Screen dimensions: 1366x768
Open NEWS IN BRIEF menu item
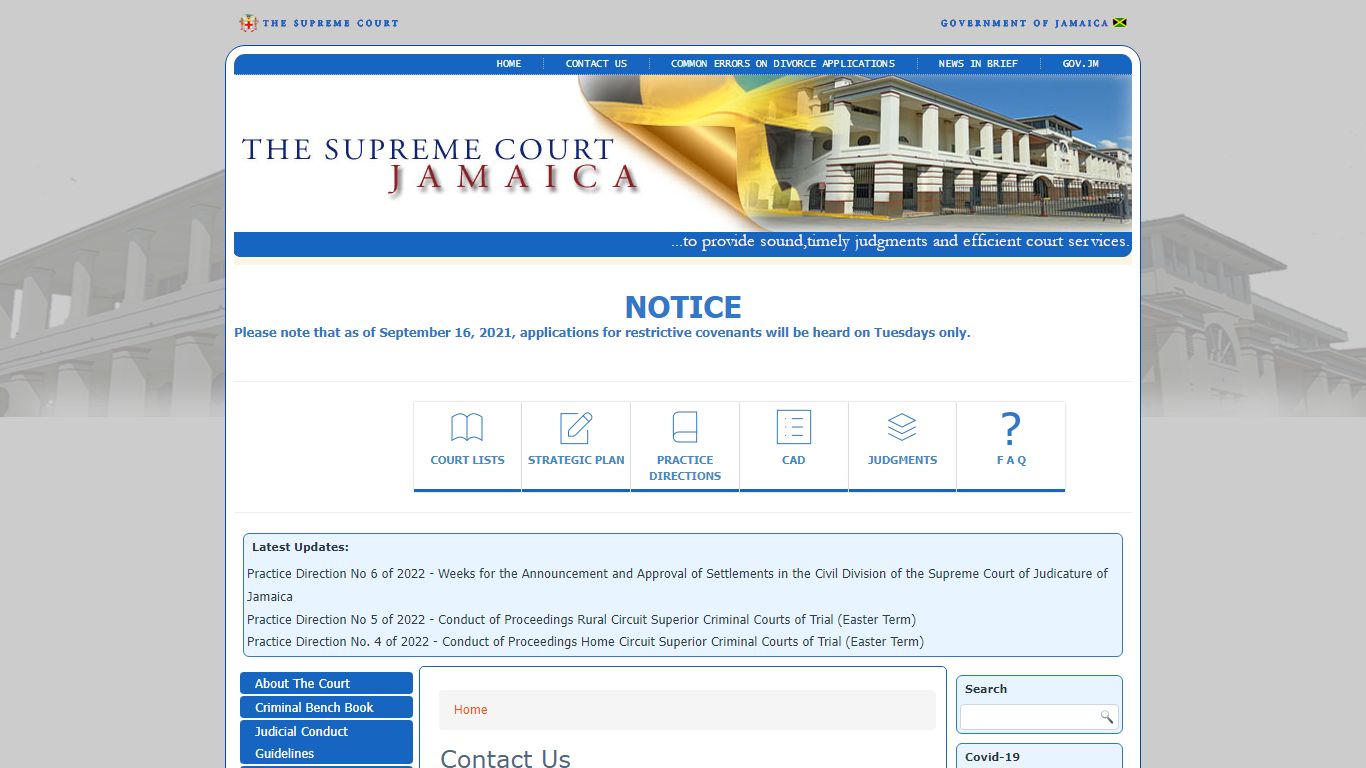tap(978, 63)
